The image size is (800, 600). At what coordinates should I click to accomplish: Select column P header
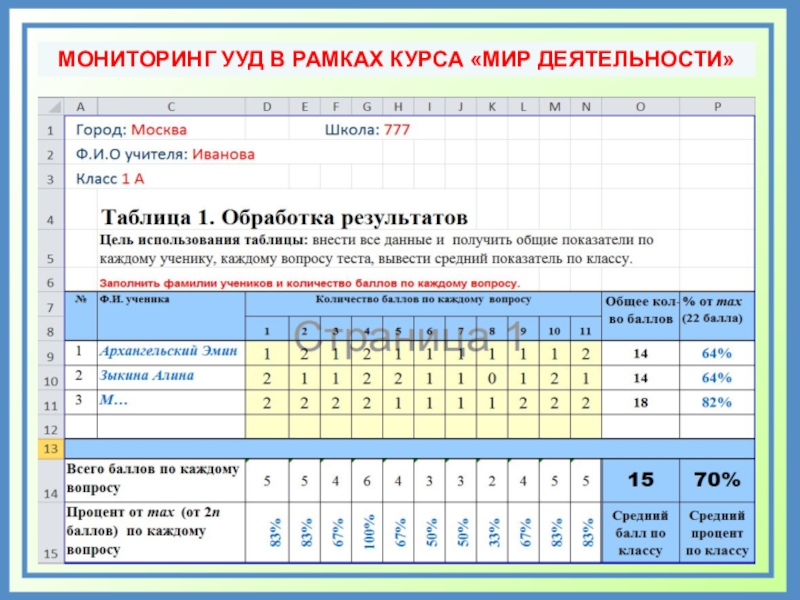tap(717, 106)
